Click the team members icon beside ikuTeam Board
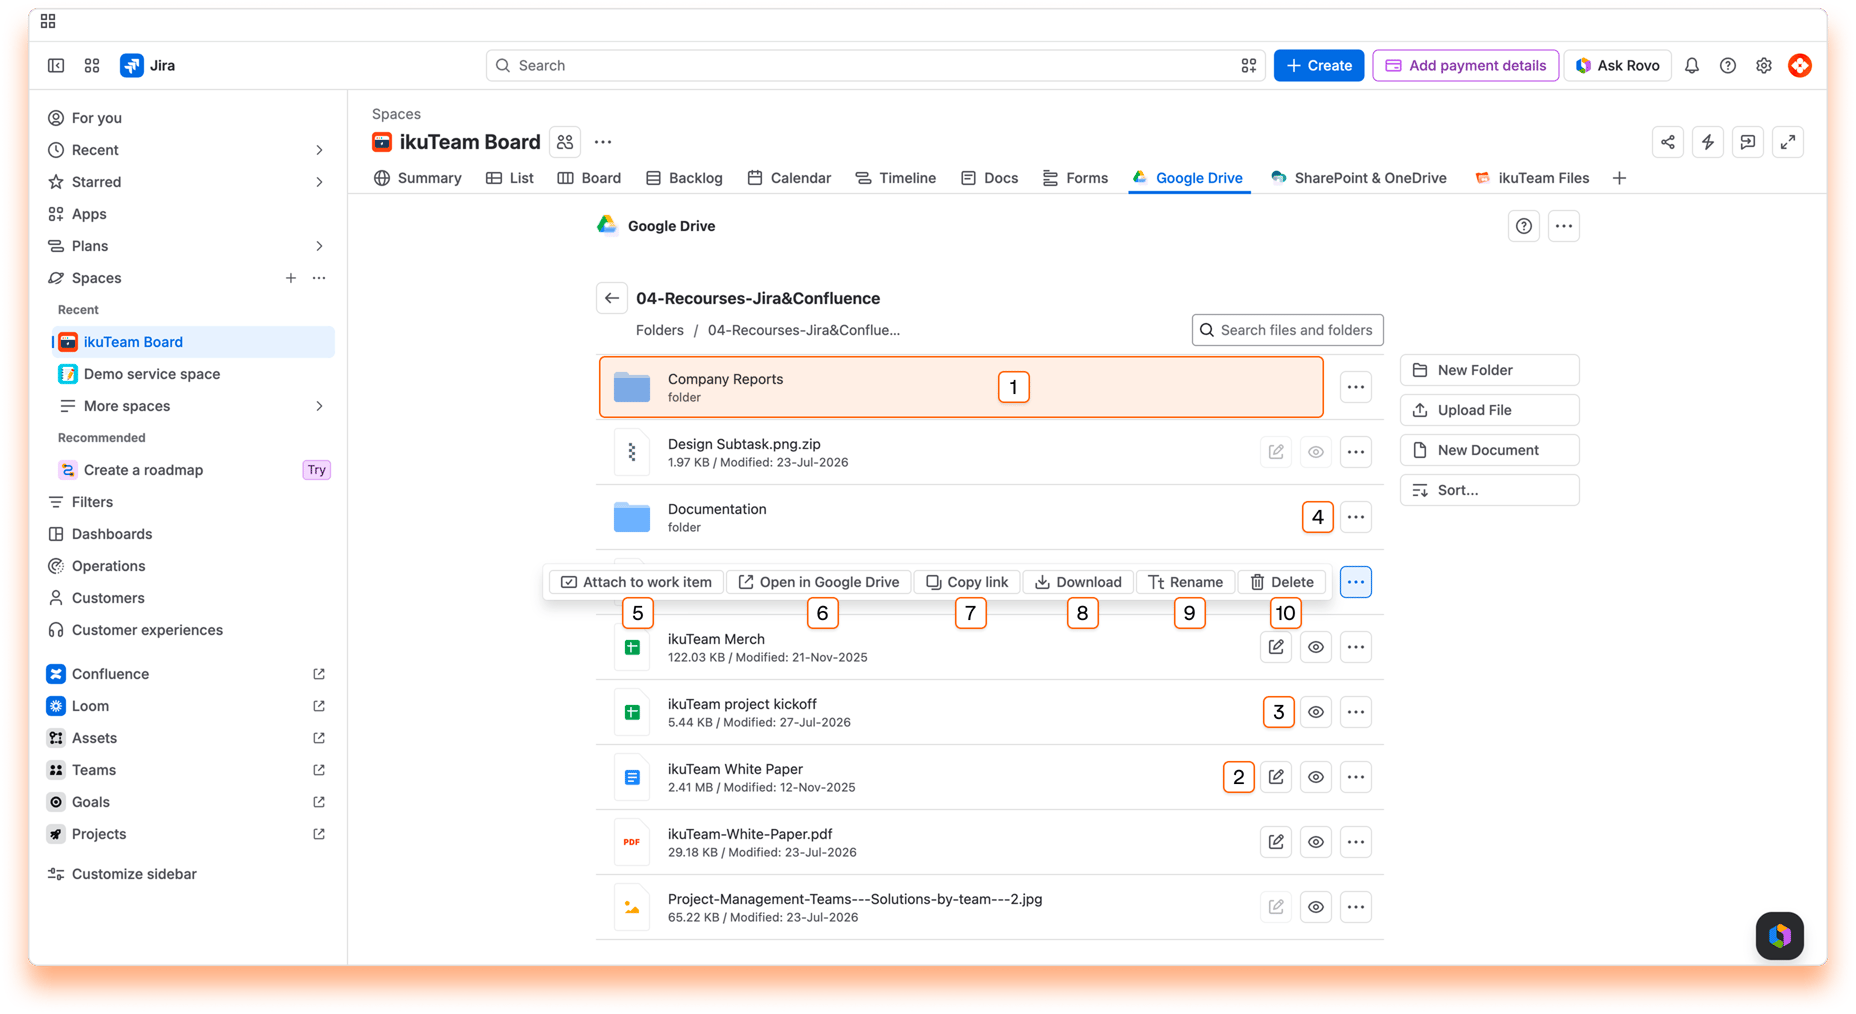This screenshot has width=1856, height=1014. pyautogui.click(x=565, y=142)
